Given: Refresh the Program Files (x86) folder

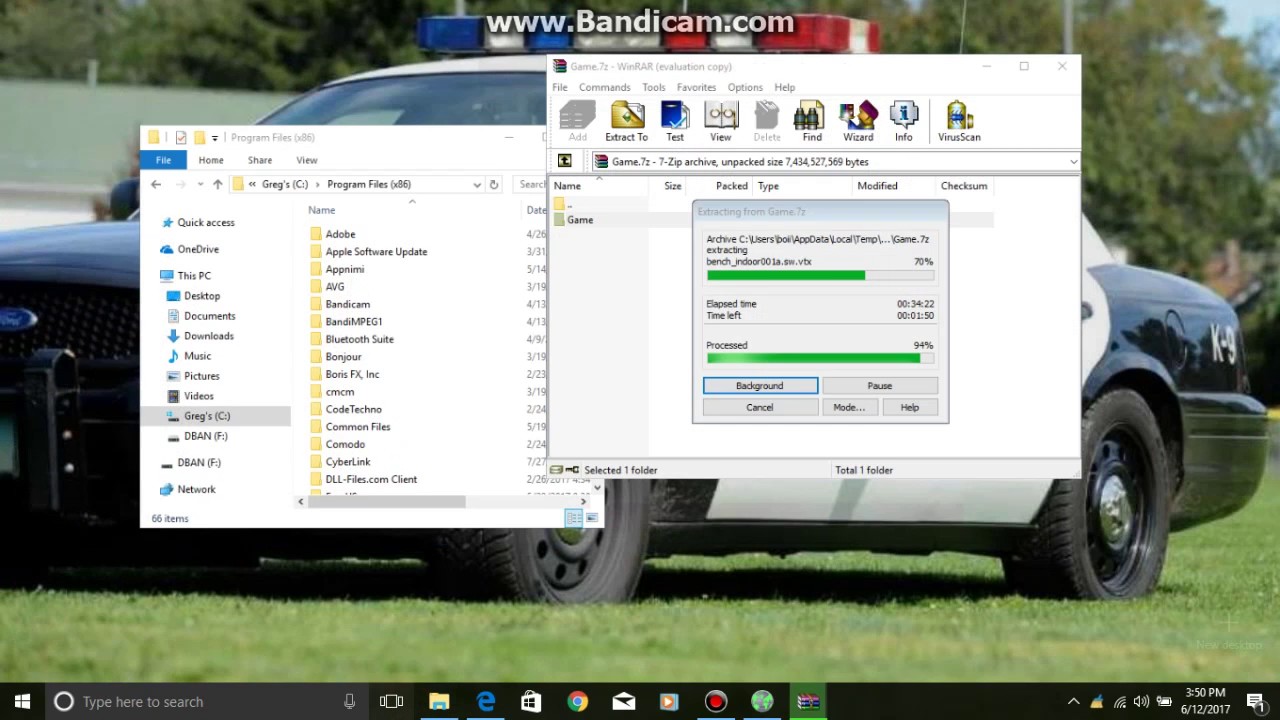Looking at the screenshot, I should [x=494, y=184].
